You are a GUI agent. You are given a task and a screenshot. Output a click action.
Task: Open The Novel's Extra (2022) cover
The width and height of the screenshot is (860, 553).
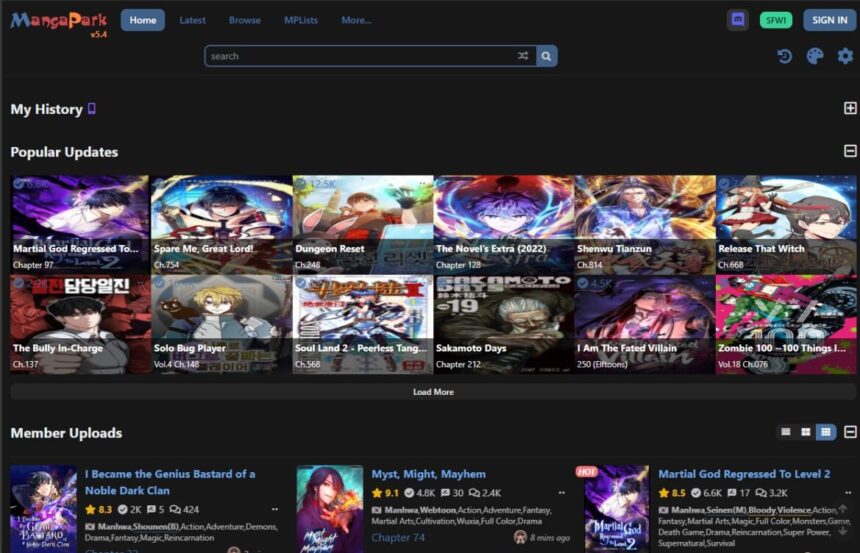click(x=503, y=224)
